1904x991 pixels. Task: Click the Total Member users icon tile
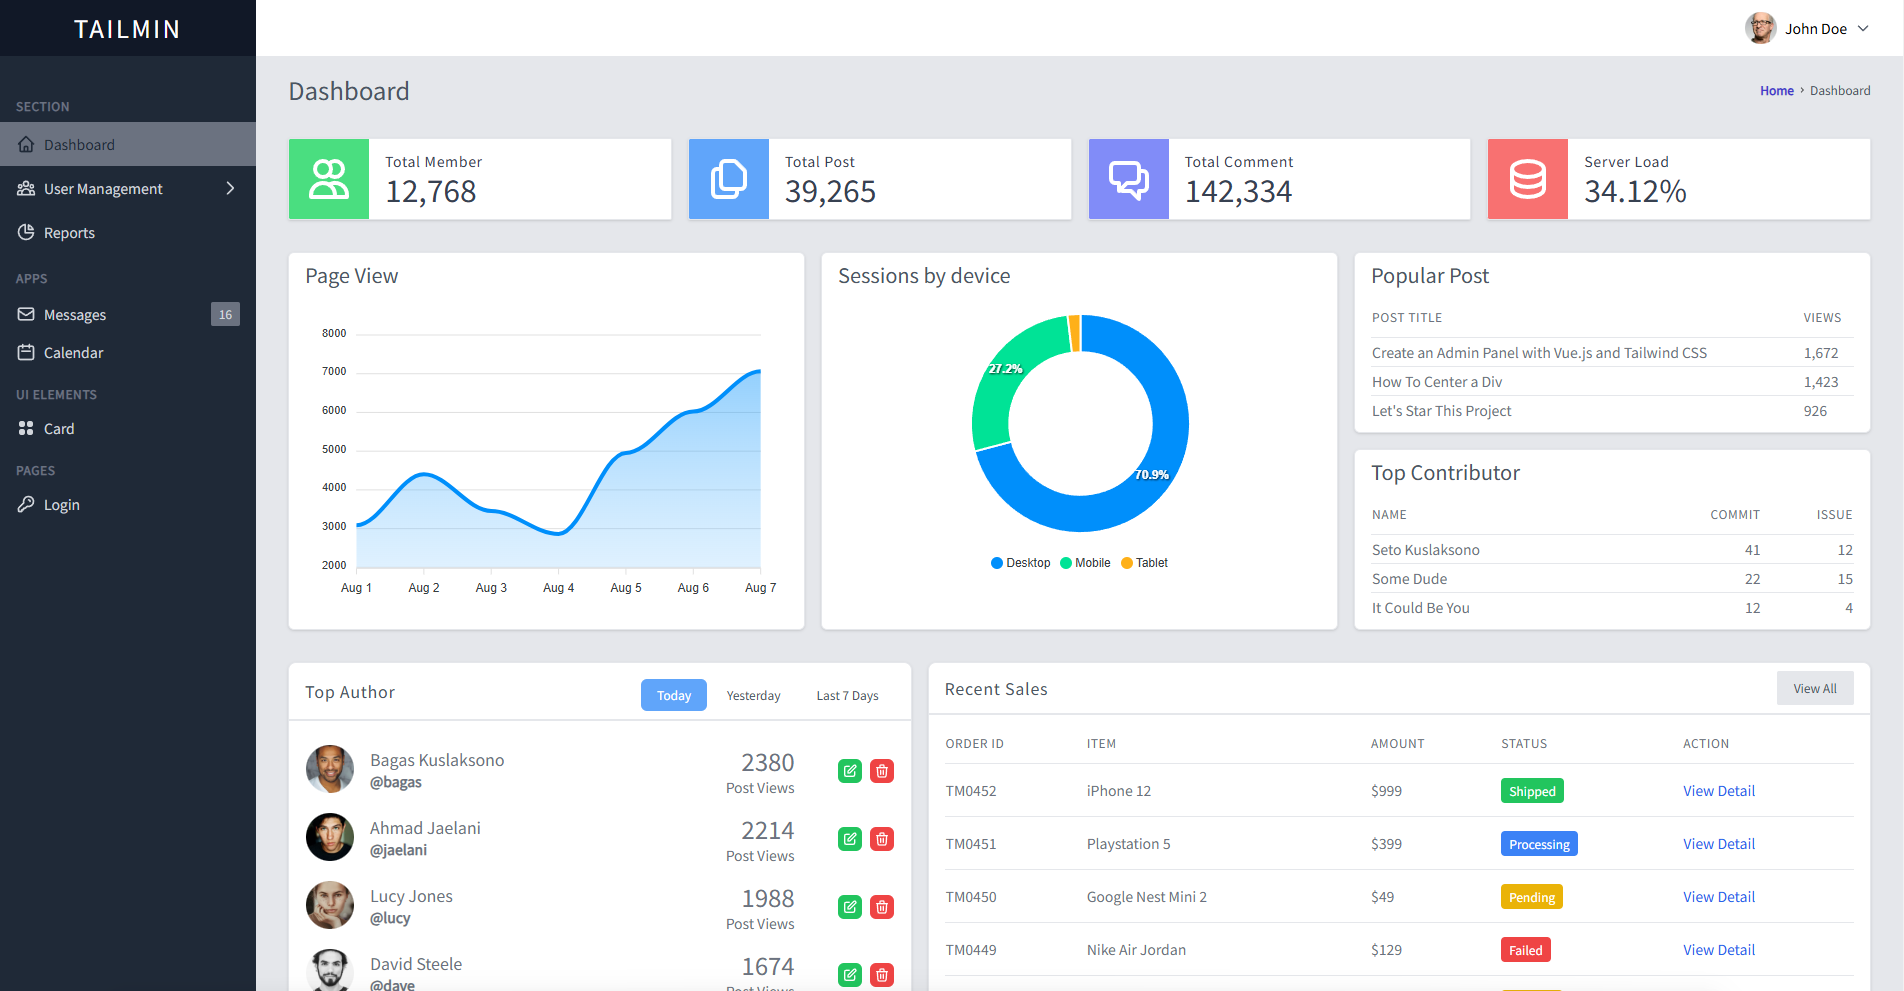(329, 179)
